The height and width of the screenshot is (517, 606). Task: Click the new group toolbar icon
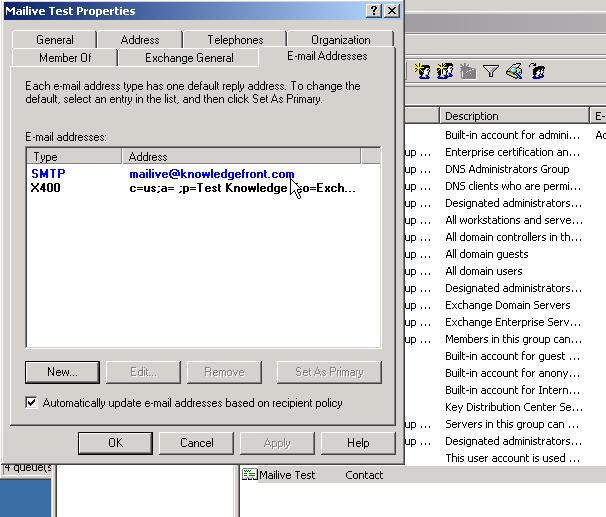pyautogui.click(x=445, y=71)
